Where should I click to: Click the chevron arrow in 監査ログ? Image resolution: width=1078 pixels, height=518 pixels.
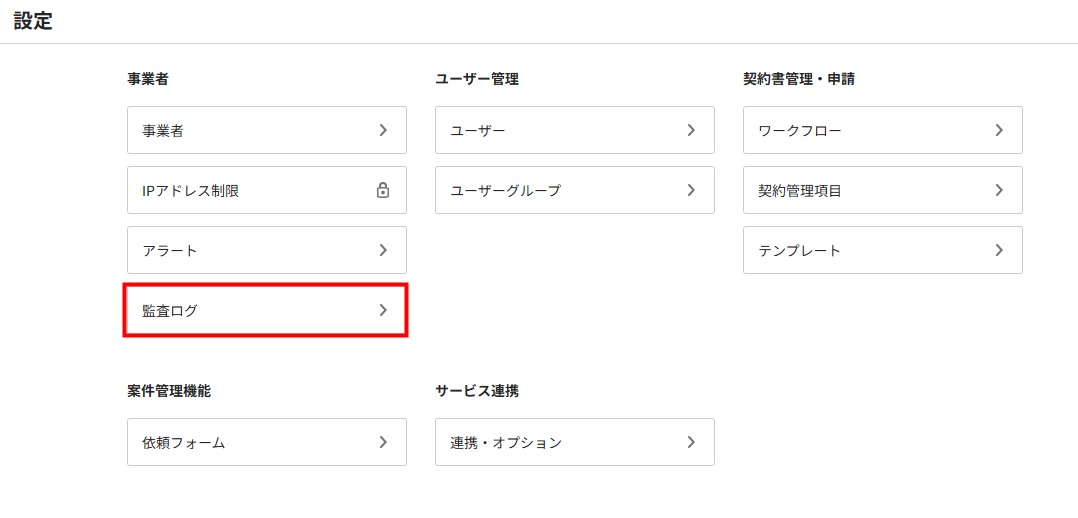tap(383, 310)
